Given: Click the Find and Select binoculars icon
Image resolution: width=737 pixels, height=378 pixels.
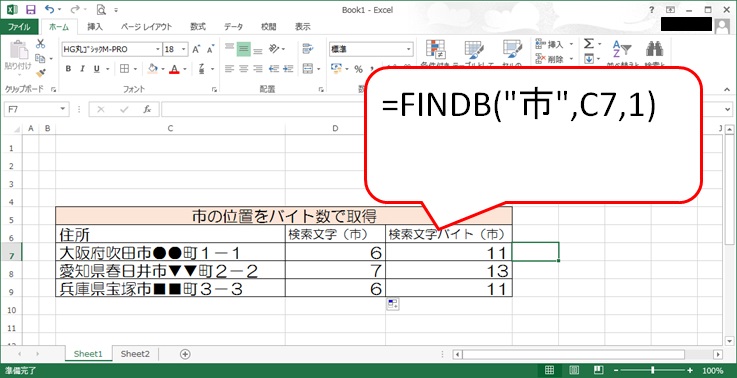Looking at the screenshot, I should [654, 48].
